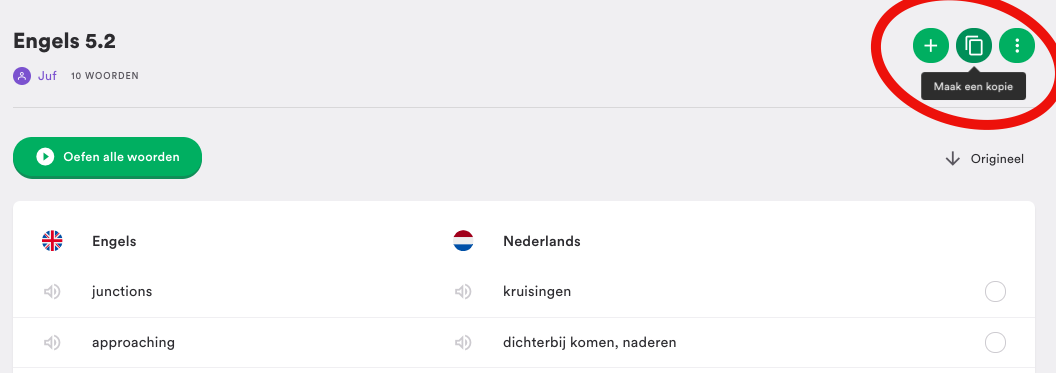Image resolution: width=1056 pixels, height=373 pixels.
Task: Click the word kruisingen in the list
Action: [x=537, y=292]
